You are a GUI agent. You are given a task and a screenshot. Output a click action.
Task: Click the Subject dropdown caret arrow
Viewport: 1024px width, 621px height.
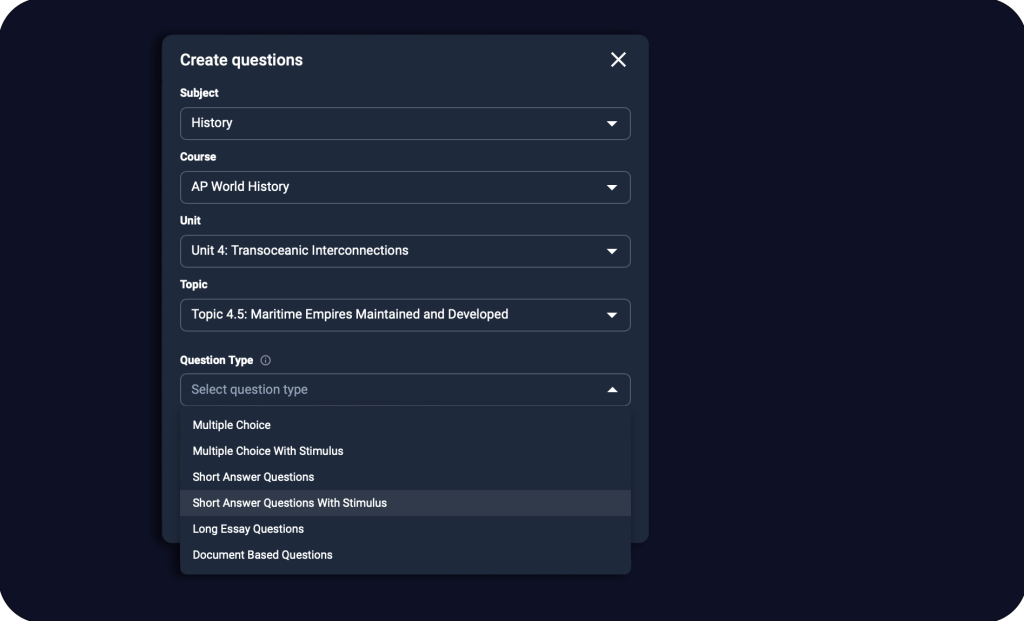[612, 124]
